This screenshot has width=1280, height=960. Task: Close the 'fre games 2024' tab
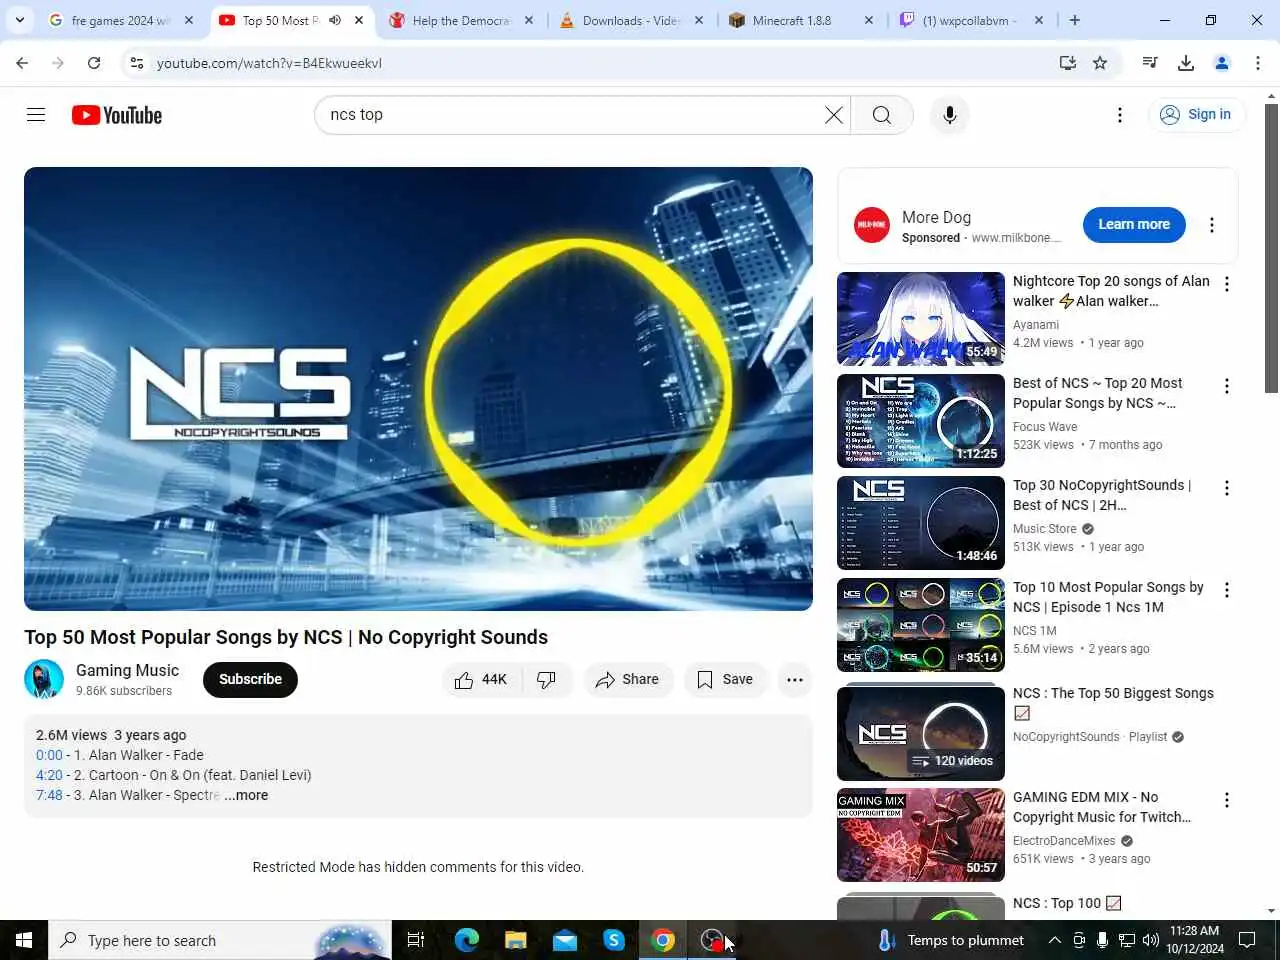[189, 20]
